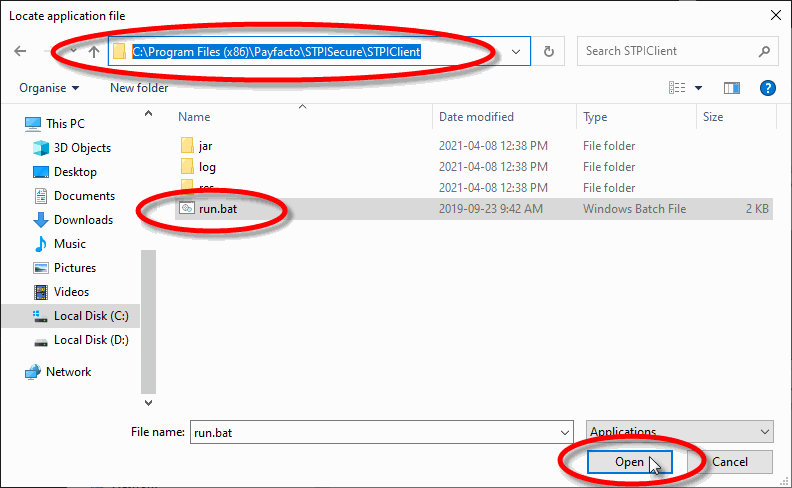Click New folder in the toolbar
The width and height of the screenshot is (792, 488).
[x=139, y=88]
